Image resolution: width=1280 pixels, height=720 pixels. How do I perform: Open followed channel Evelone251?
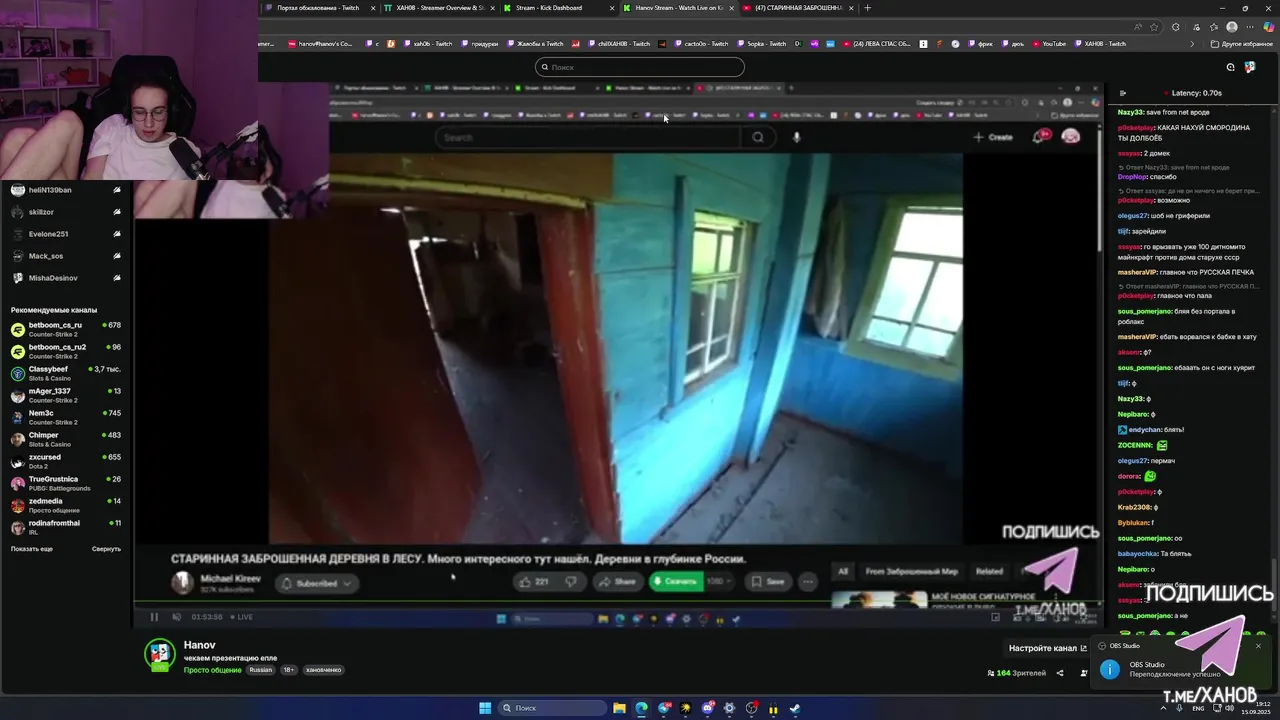pos(65,234)
